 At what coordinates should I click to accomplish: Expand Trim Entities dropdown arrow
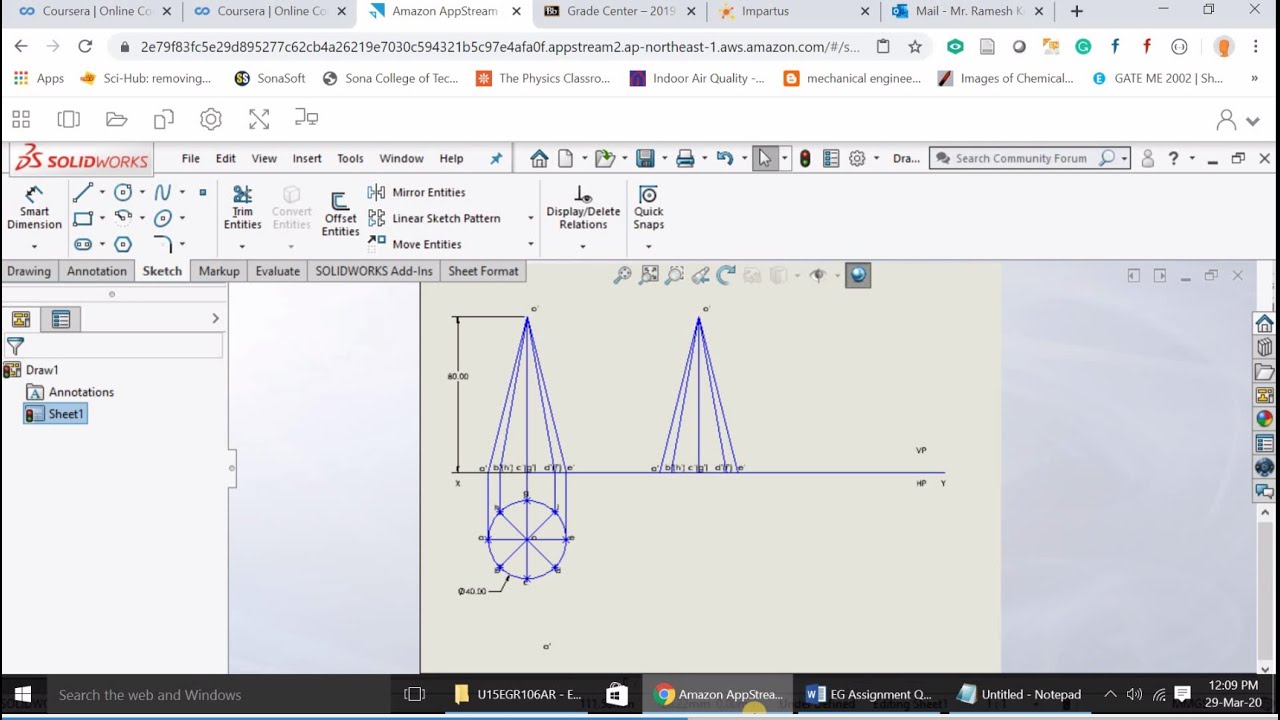click(x=242, y=246)
